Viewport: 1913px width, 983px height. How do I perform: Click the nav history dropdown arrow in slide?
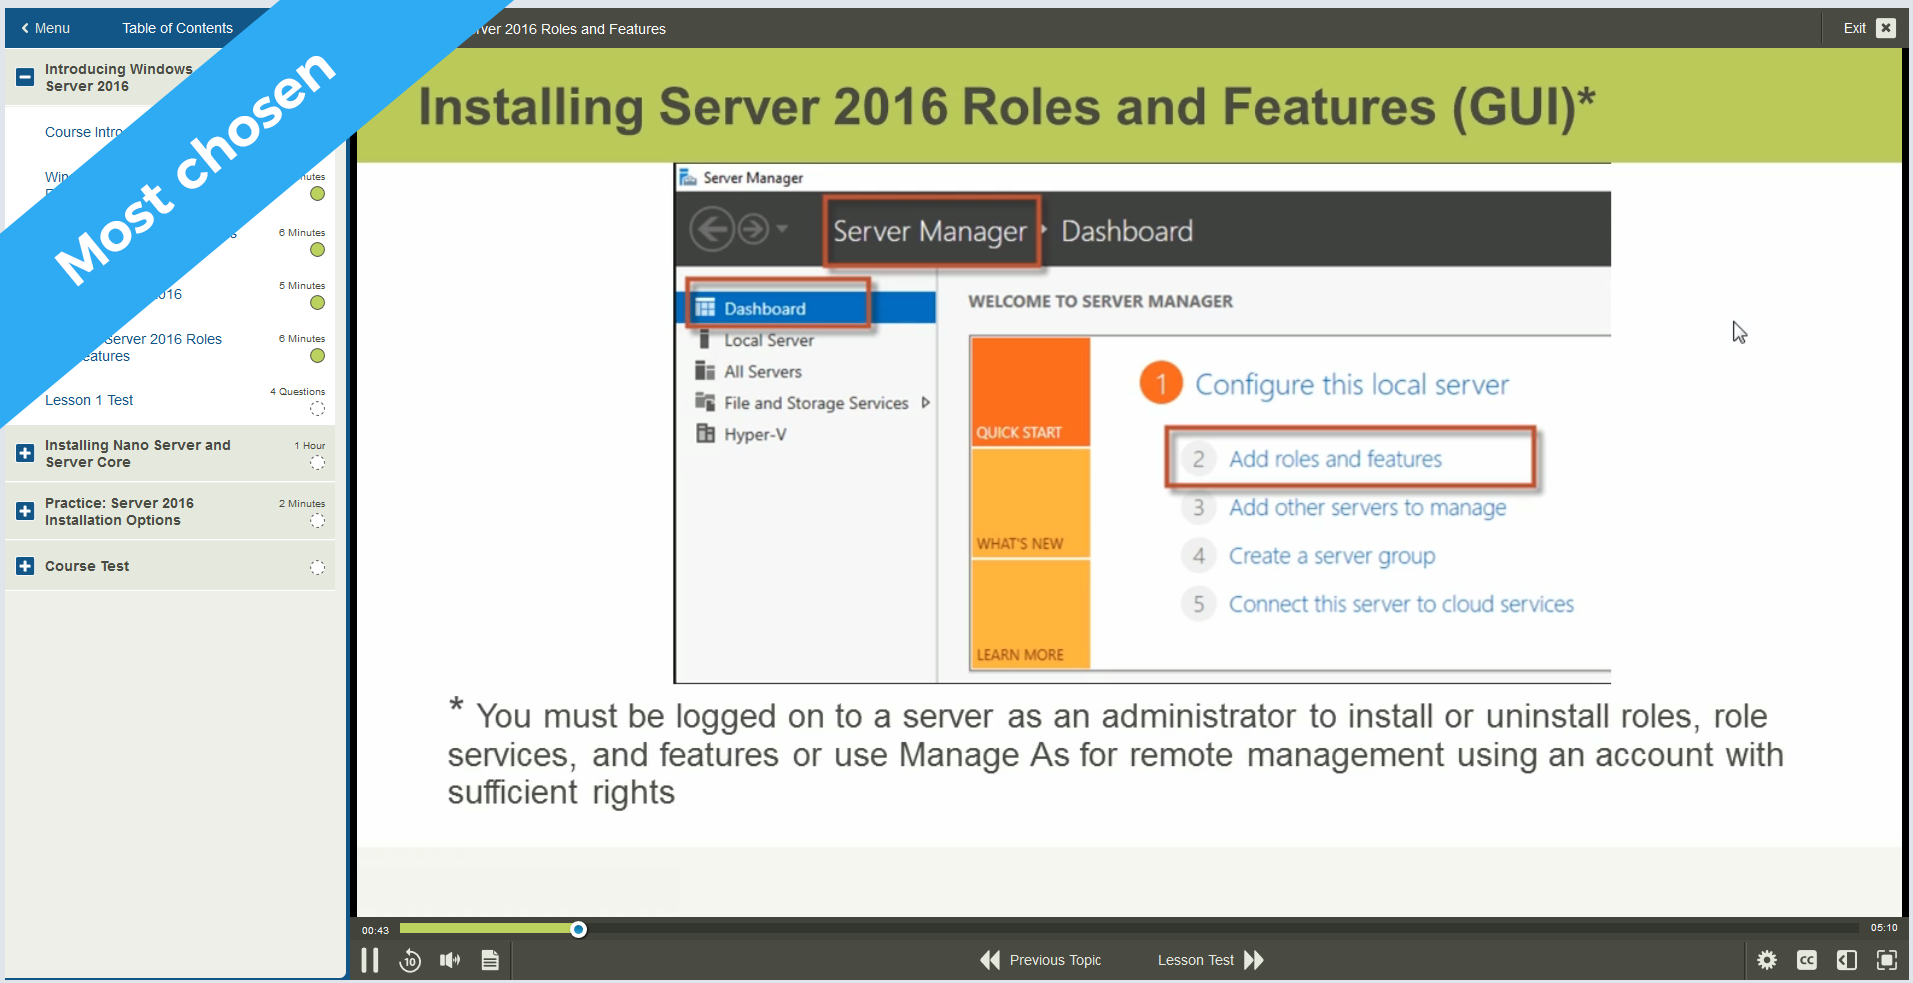(782, 229)
